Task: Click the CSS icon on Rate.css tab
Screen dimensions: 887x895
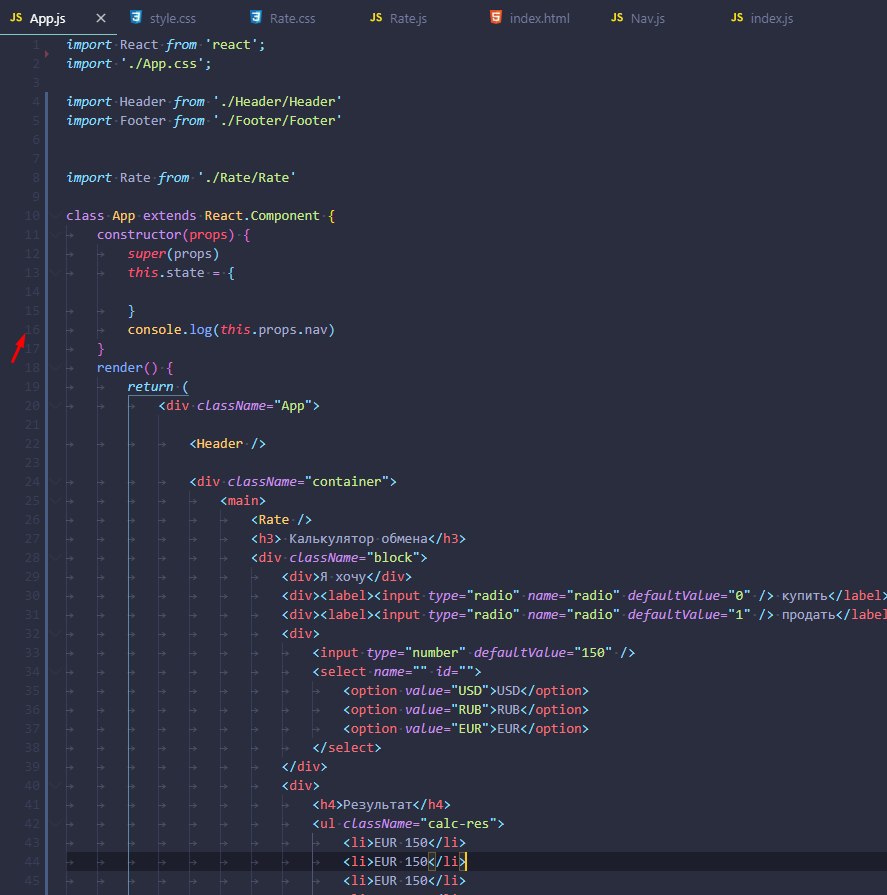Action: pos(256,17)
